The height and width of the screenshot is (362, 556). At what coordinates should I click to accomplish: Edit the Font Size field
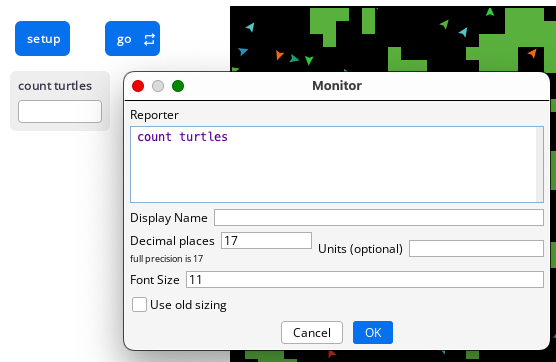click(365, 279)
